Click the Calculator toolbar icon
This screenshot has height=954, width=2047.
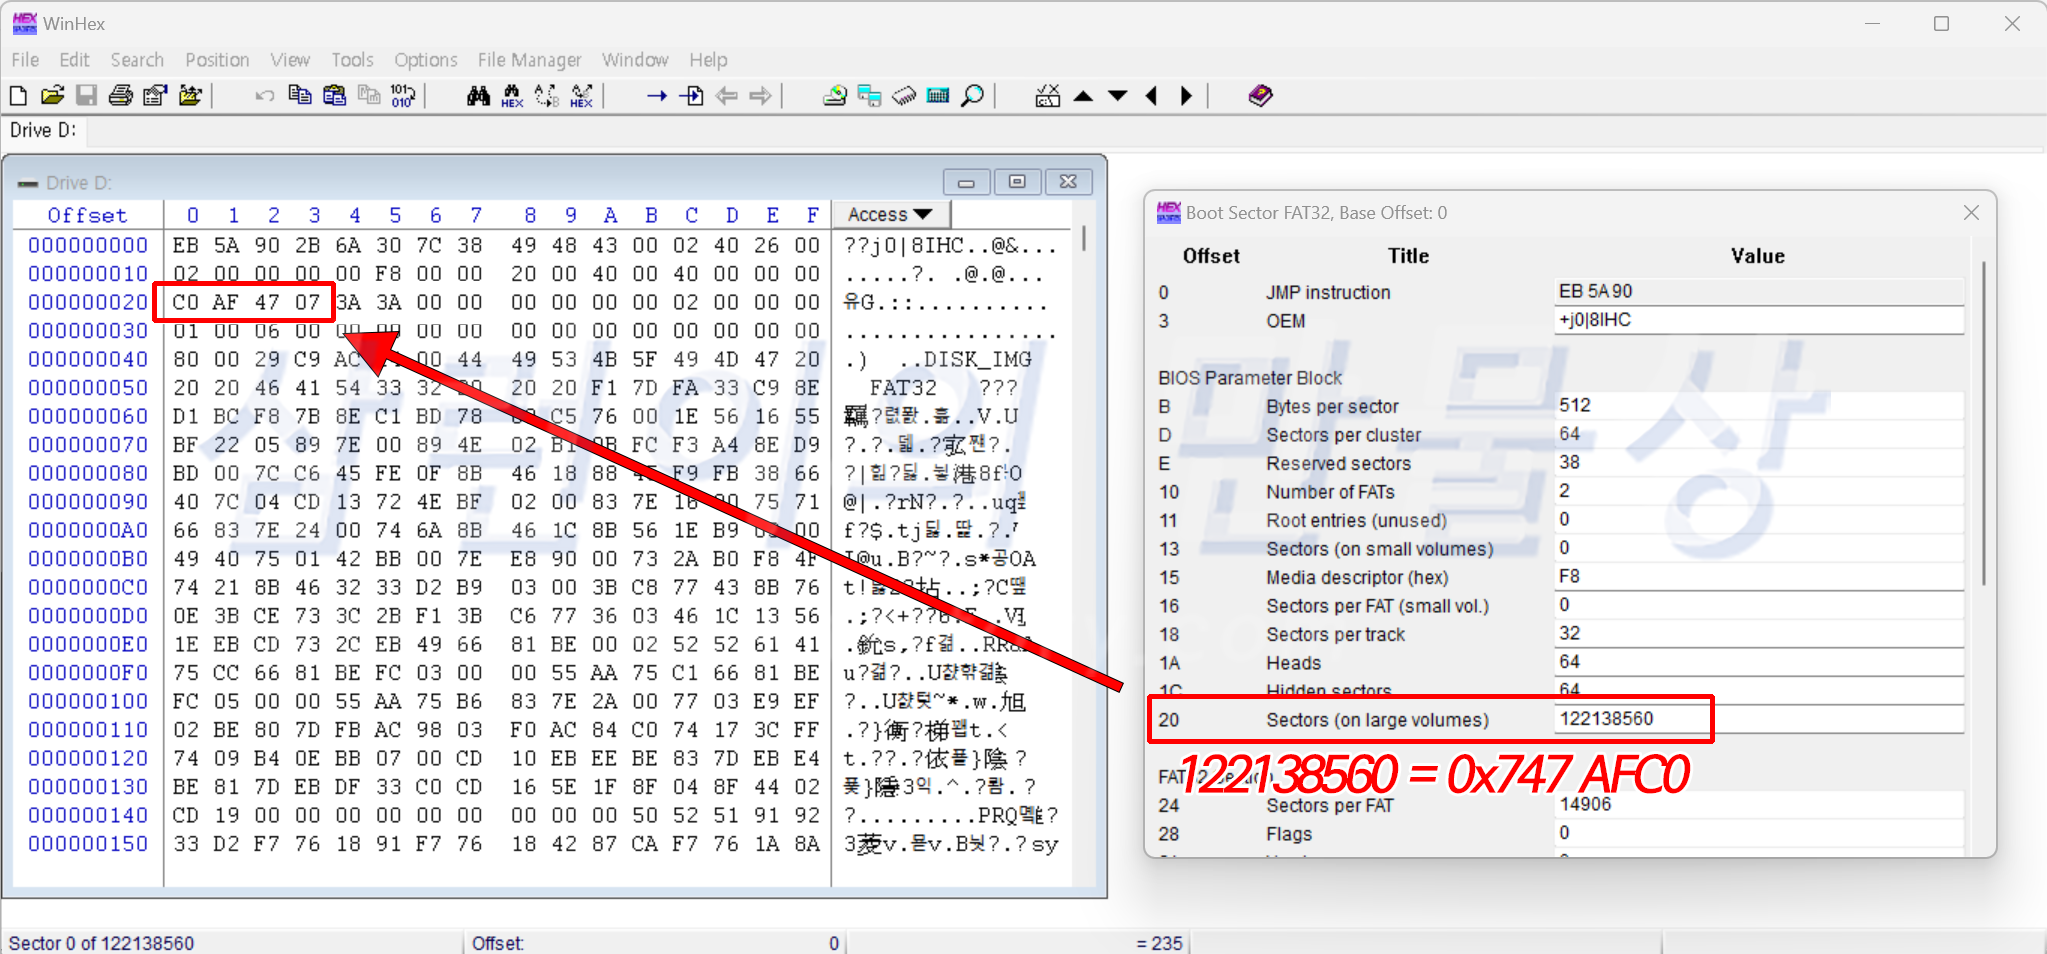[x=938, y=96]
